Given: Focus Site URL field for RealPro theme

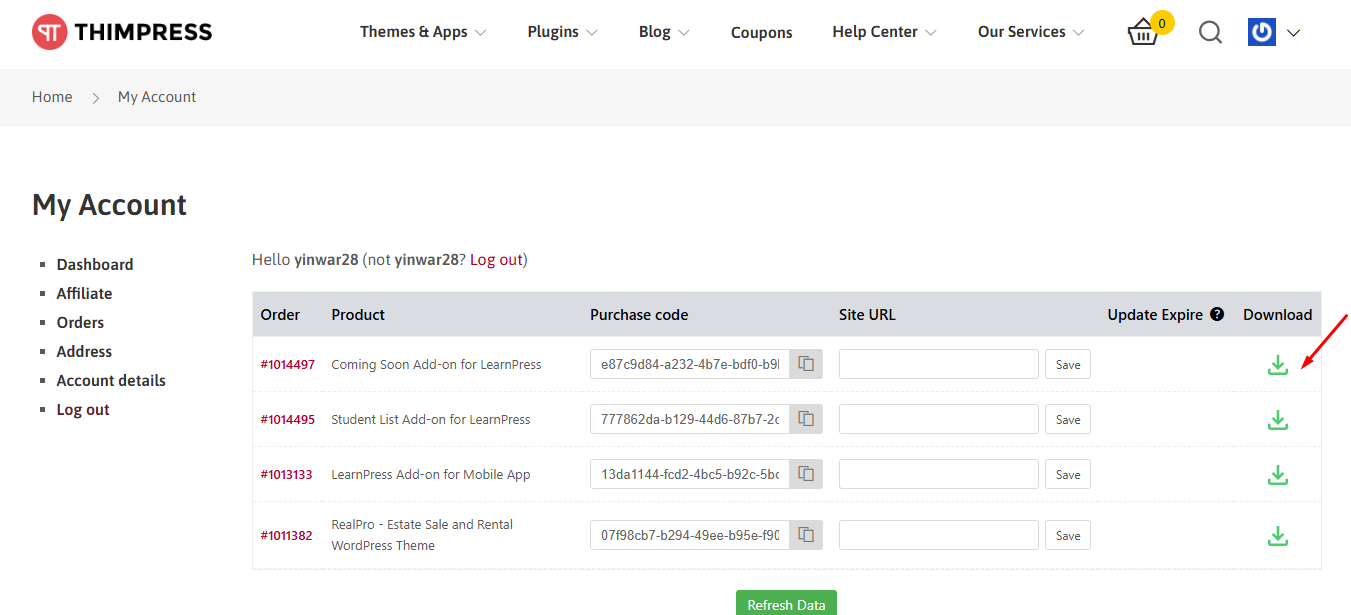Looking at the screenshot, I should click(939, 535).
